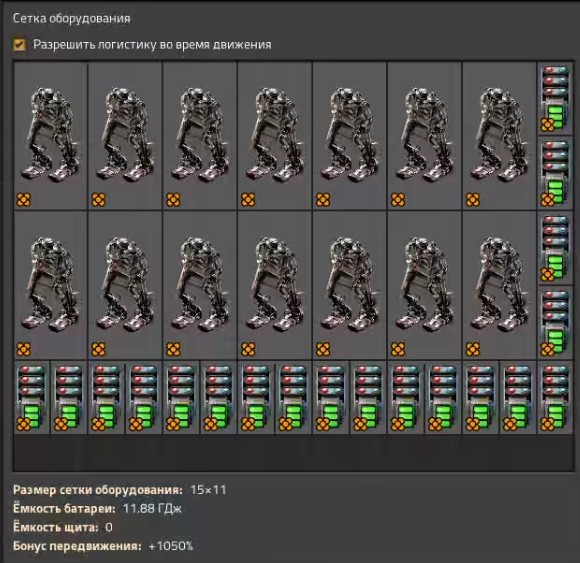The height and width of the screenshot is (563, 580).
Task: Pick fourteenth battery in bottom row
Action: (x=517, y=397)
